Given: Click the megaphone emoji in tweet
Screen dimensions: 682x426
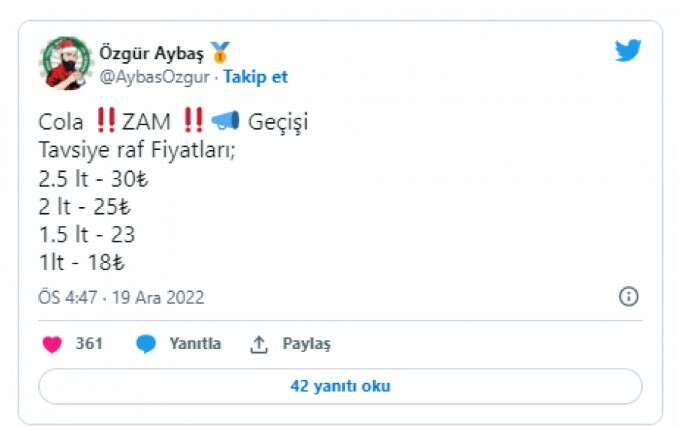Looking at the screenshot, I should pyautogui.click(x=225, y=121).
